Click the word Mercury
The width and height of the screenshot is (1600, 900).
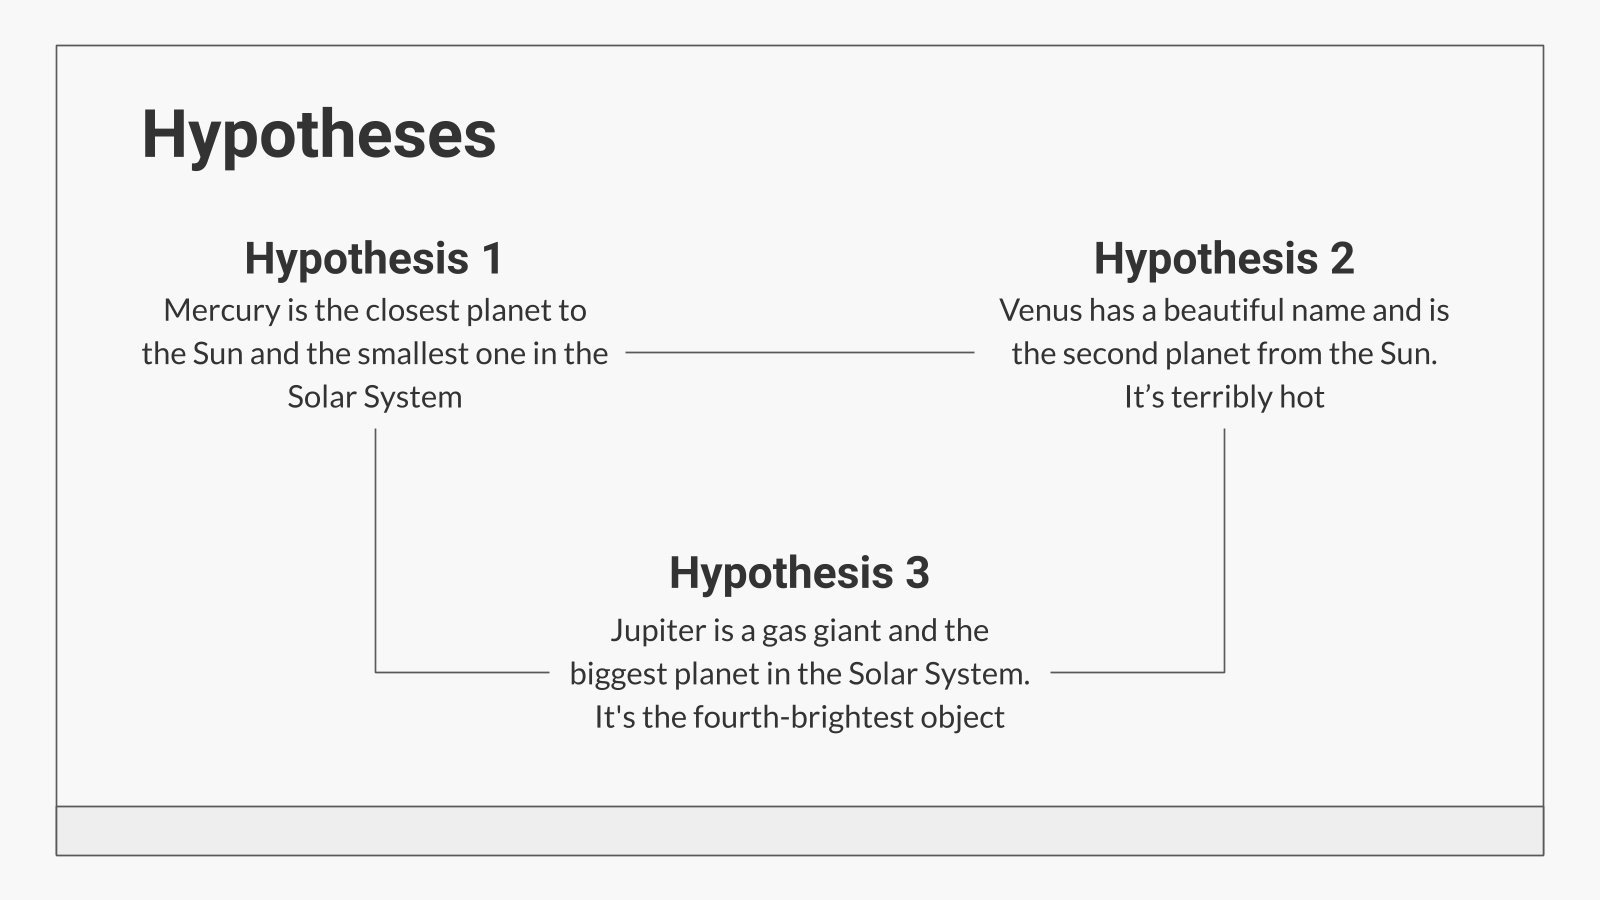[x=222, y=310]
